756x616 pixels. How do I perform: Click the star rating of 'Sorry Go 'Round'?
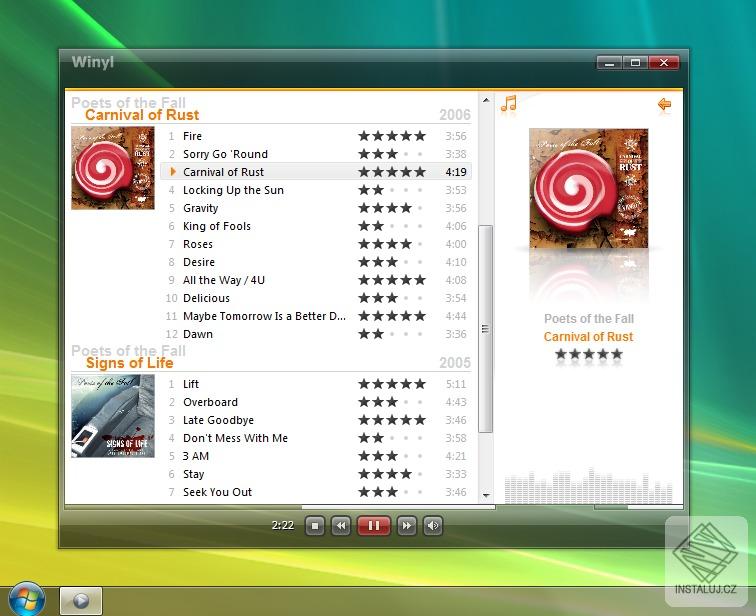[392, 154]
